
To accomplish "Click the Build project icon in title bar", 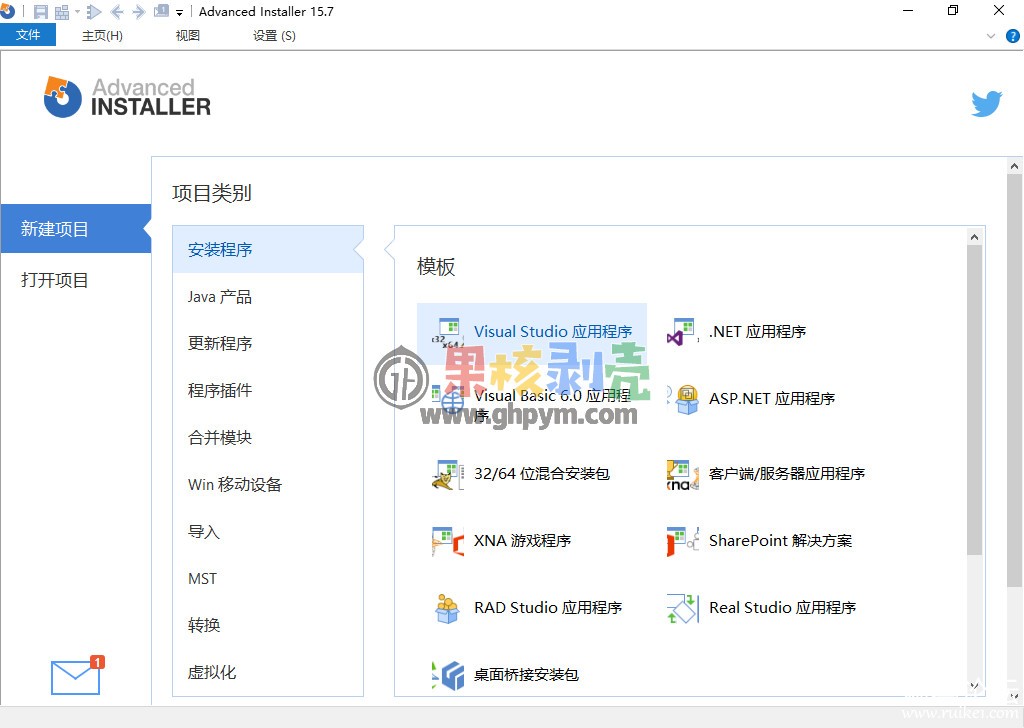I will coord(63,12).
